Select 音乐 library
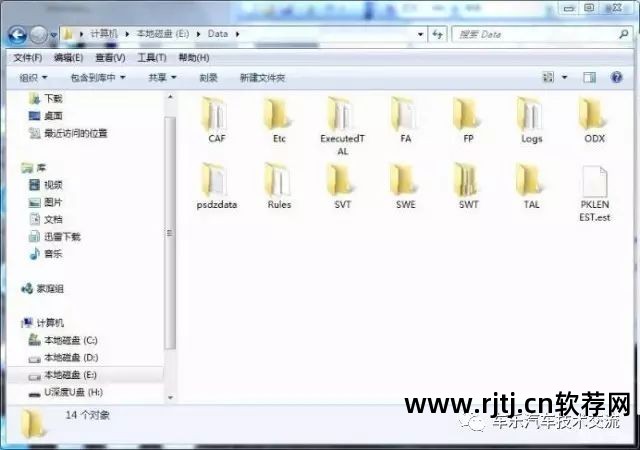 pos(46,254)
